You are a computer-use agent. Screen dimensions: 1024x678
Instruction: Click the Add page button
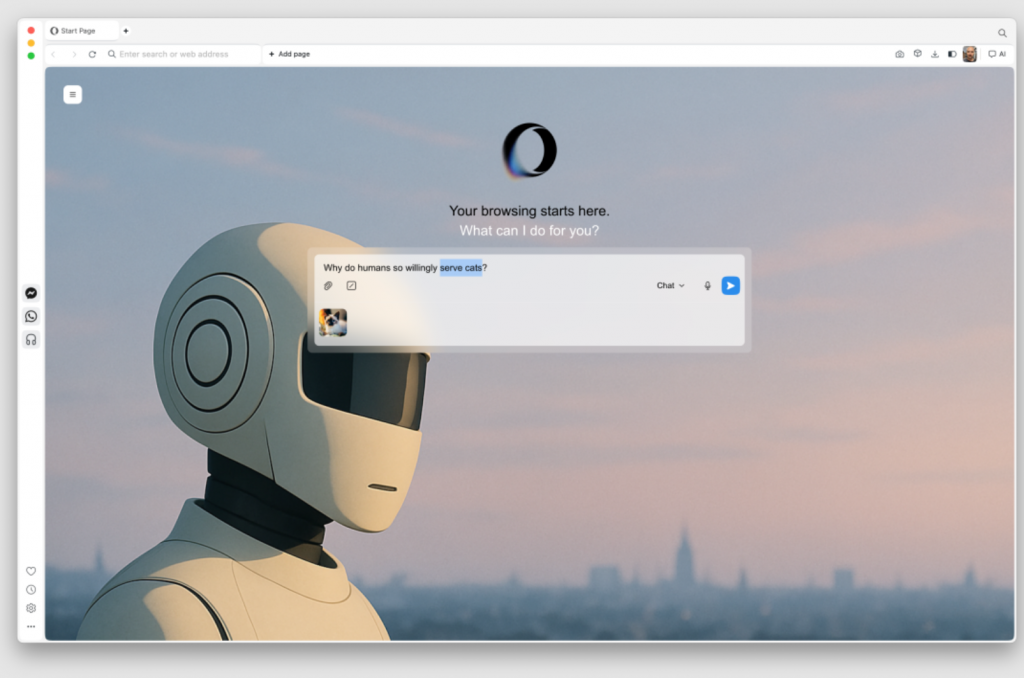click(289, 54)
